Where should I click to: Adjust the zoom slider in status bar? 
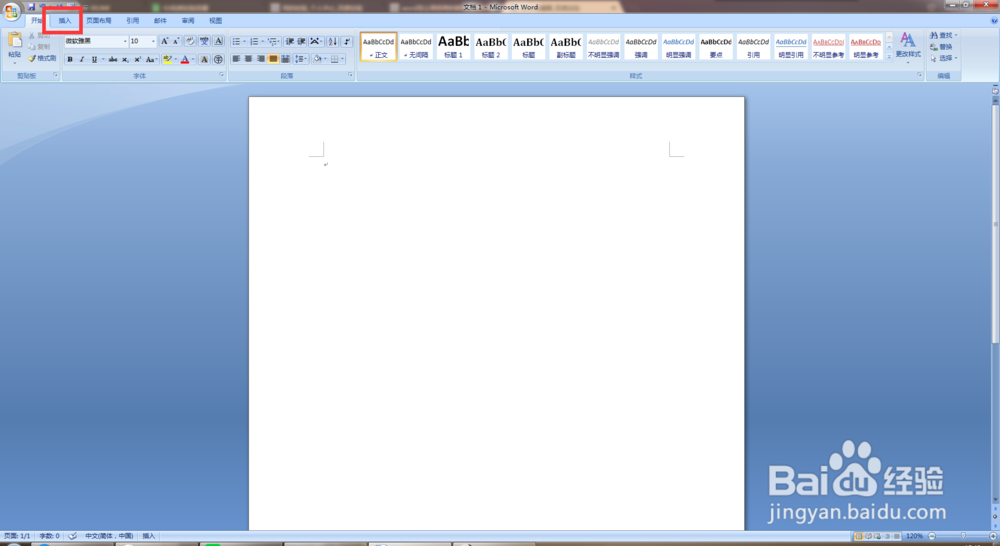click(x=963, y=536)
